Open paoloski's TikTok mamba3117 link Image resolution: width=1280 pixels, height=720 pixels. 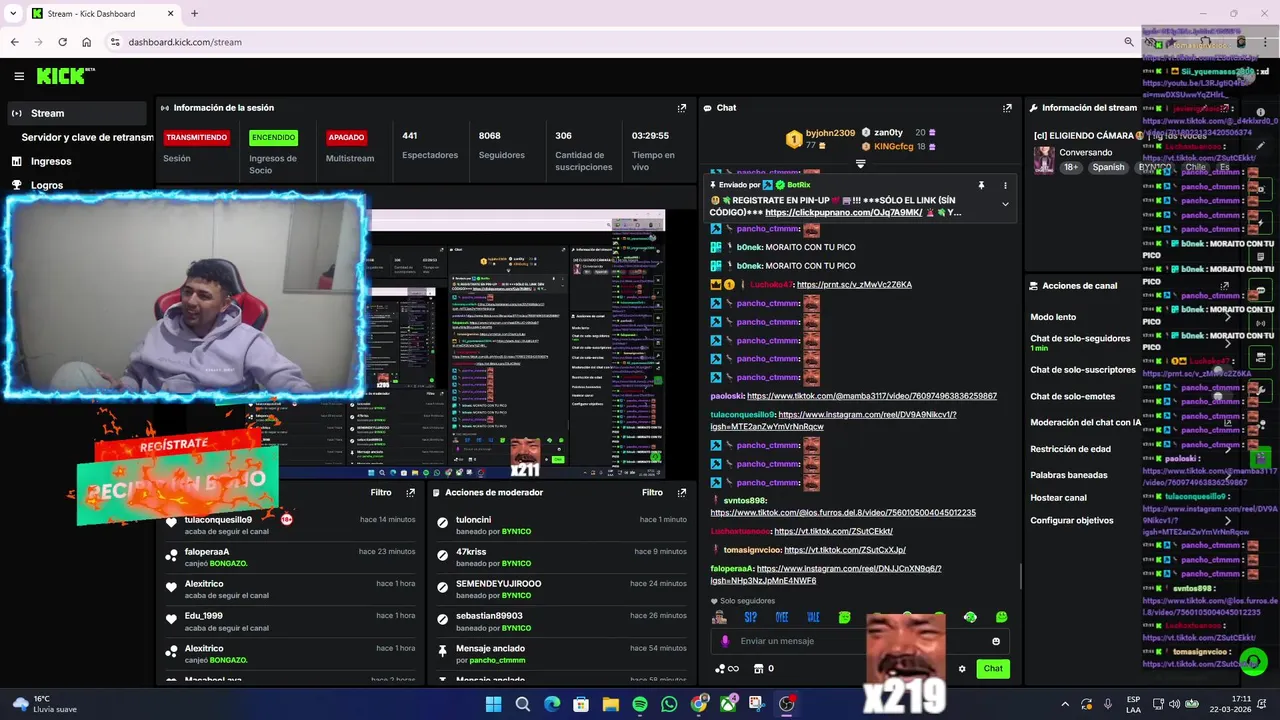pos(872,396)
